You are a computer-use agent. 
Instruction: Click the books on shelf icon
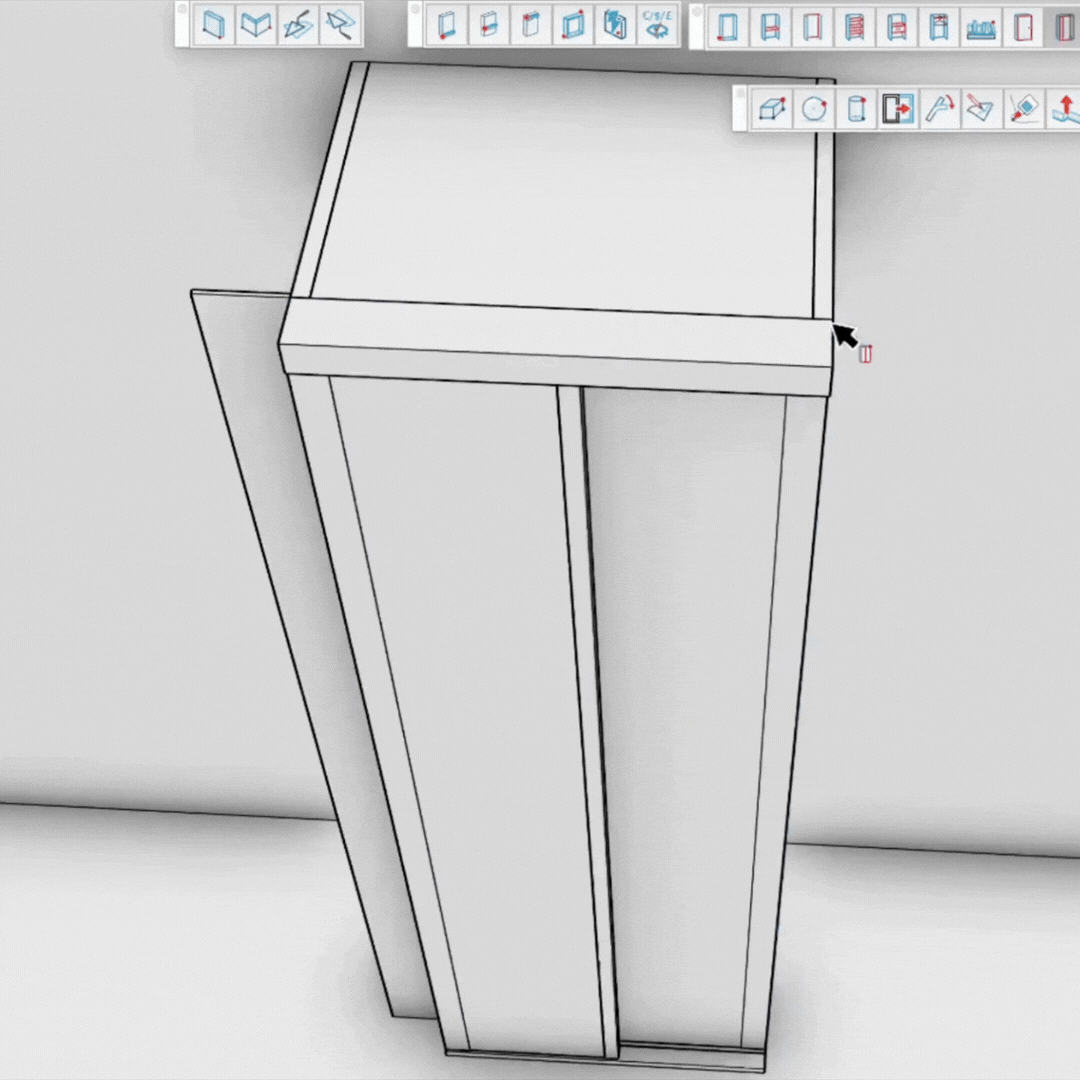(x=981, y=27)
